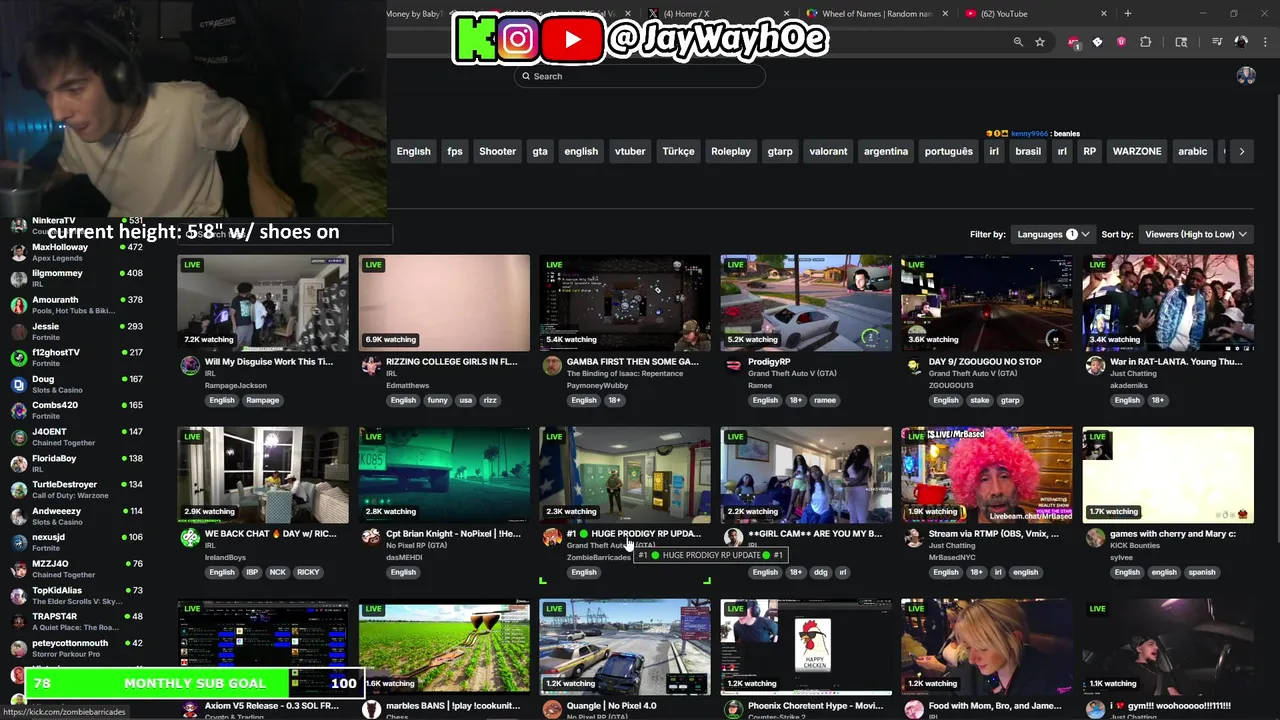Select the português category chip

point(949,151)
